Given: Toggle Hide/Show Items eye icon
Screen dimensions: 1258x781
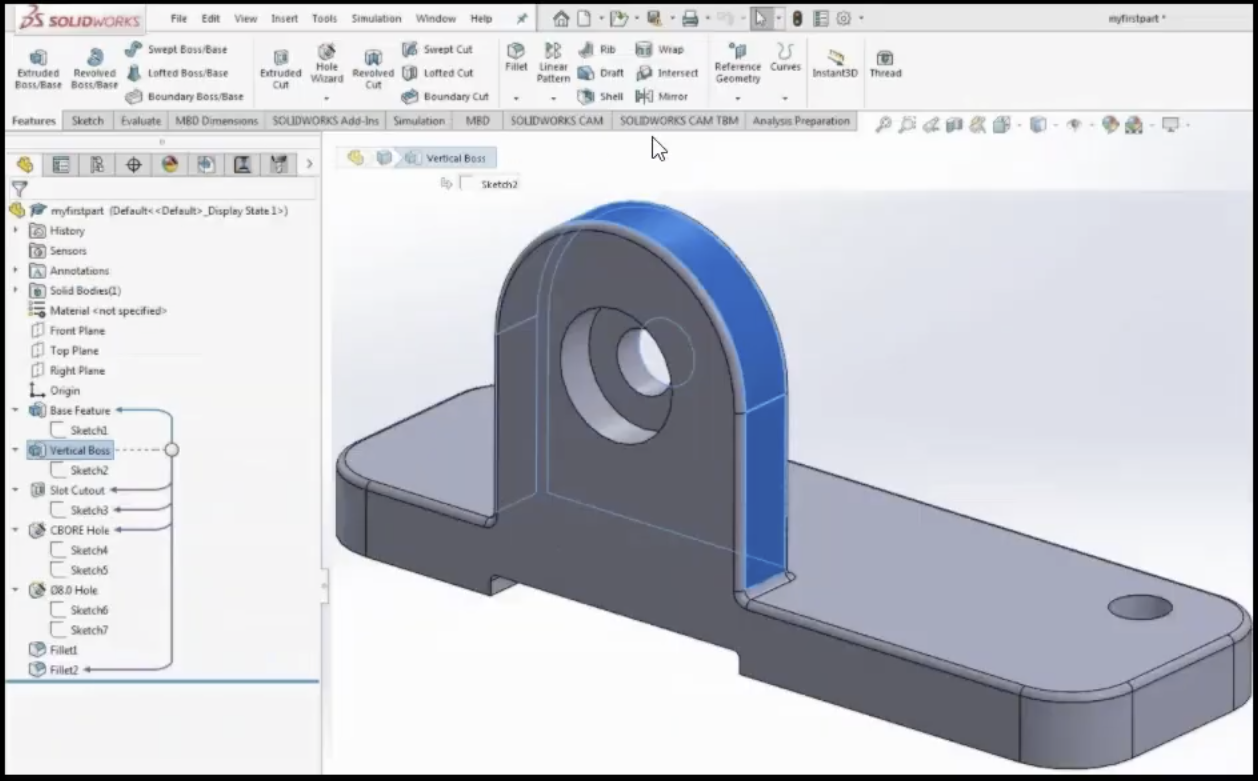Looking at the screenshot, I should (x=1074, y=125).
